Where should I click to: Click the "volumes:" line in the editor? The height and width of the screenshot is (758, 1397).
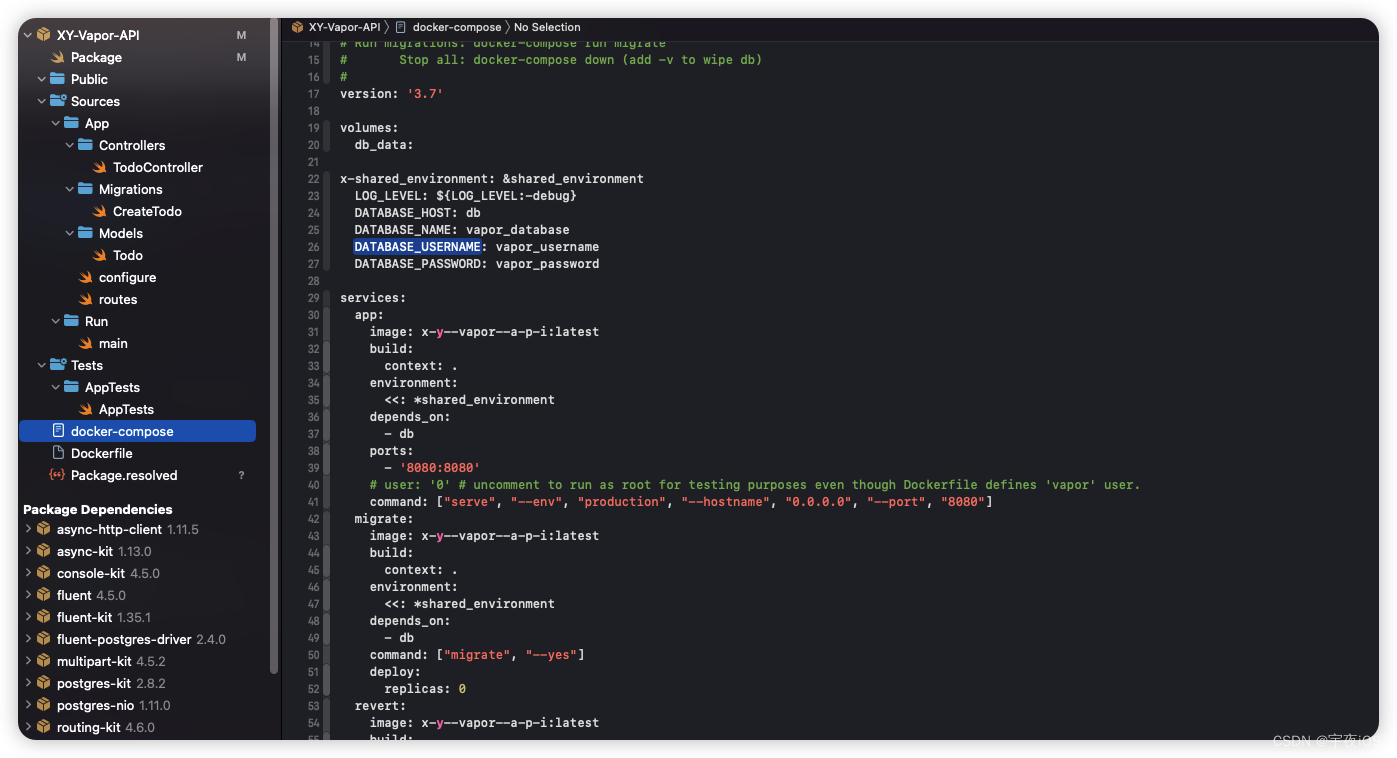coord(369,128)
